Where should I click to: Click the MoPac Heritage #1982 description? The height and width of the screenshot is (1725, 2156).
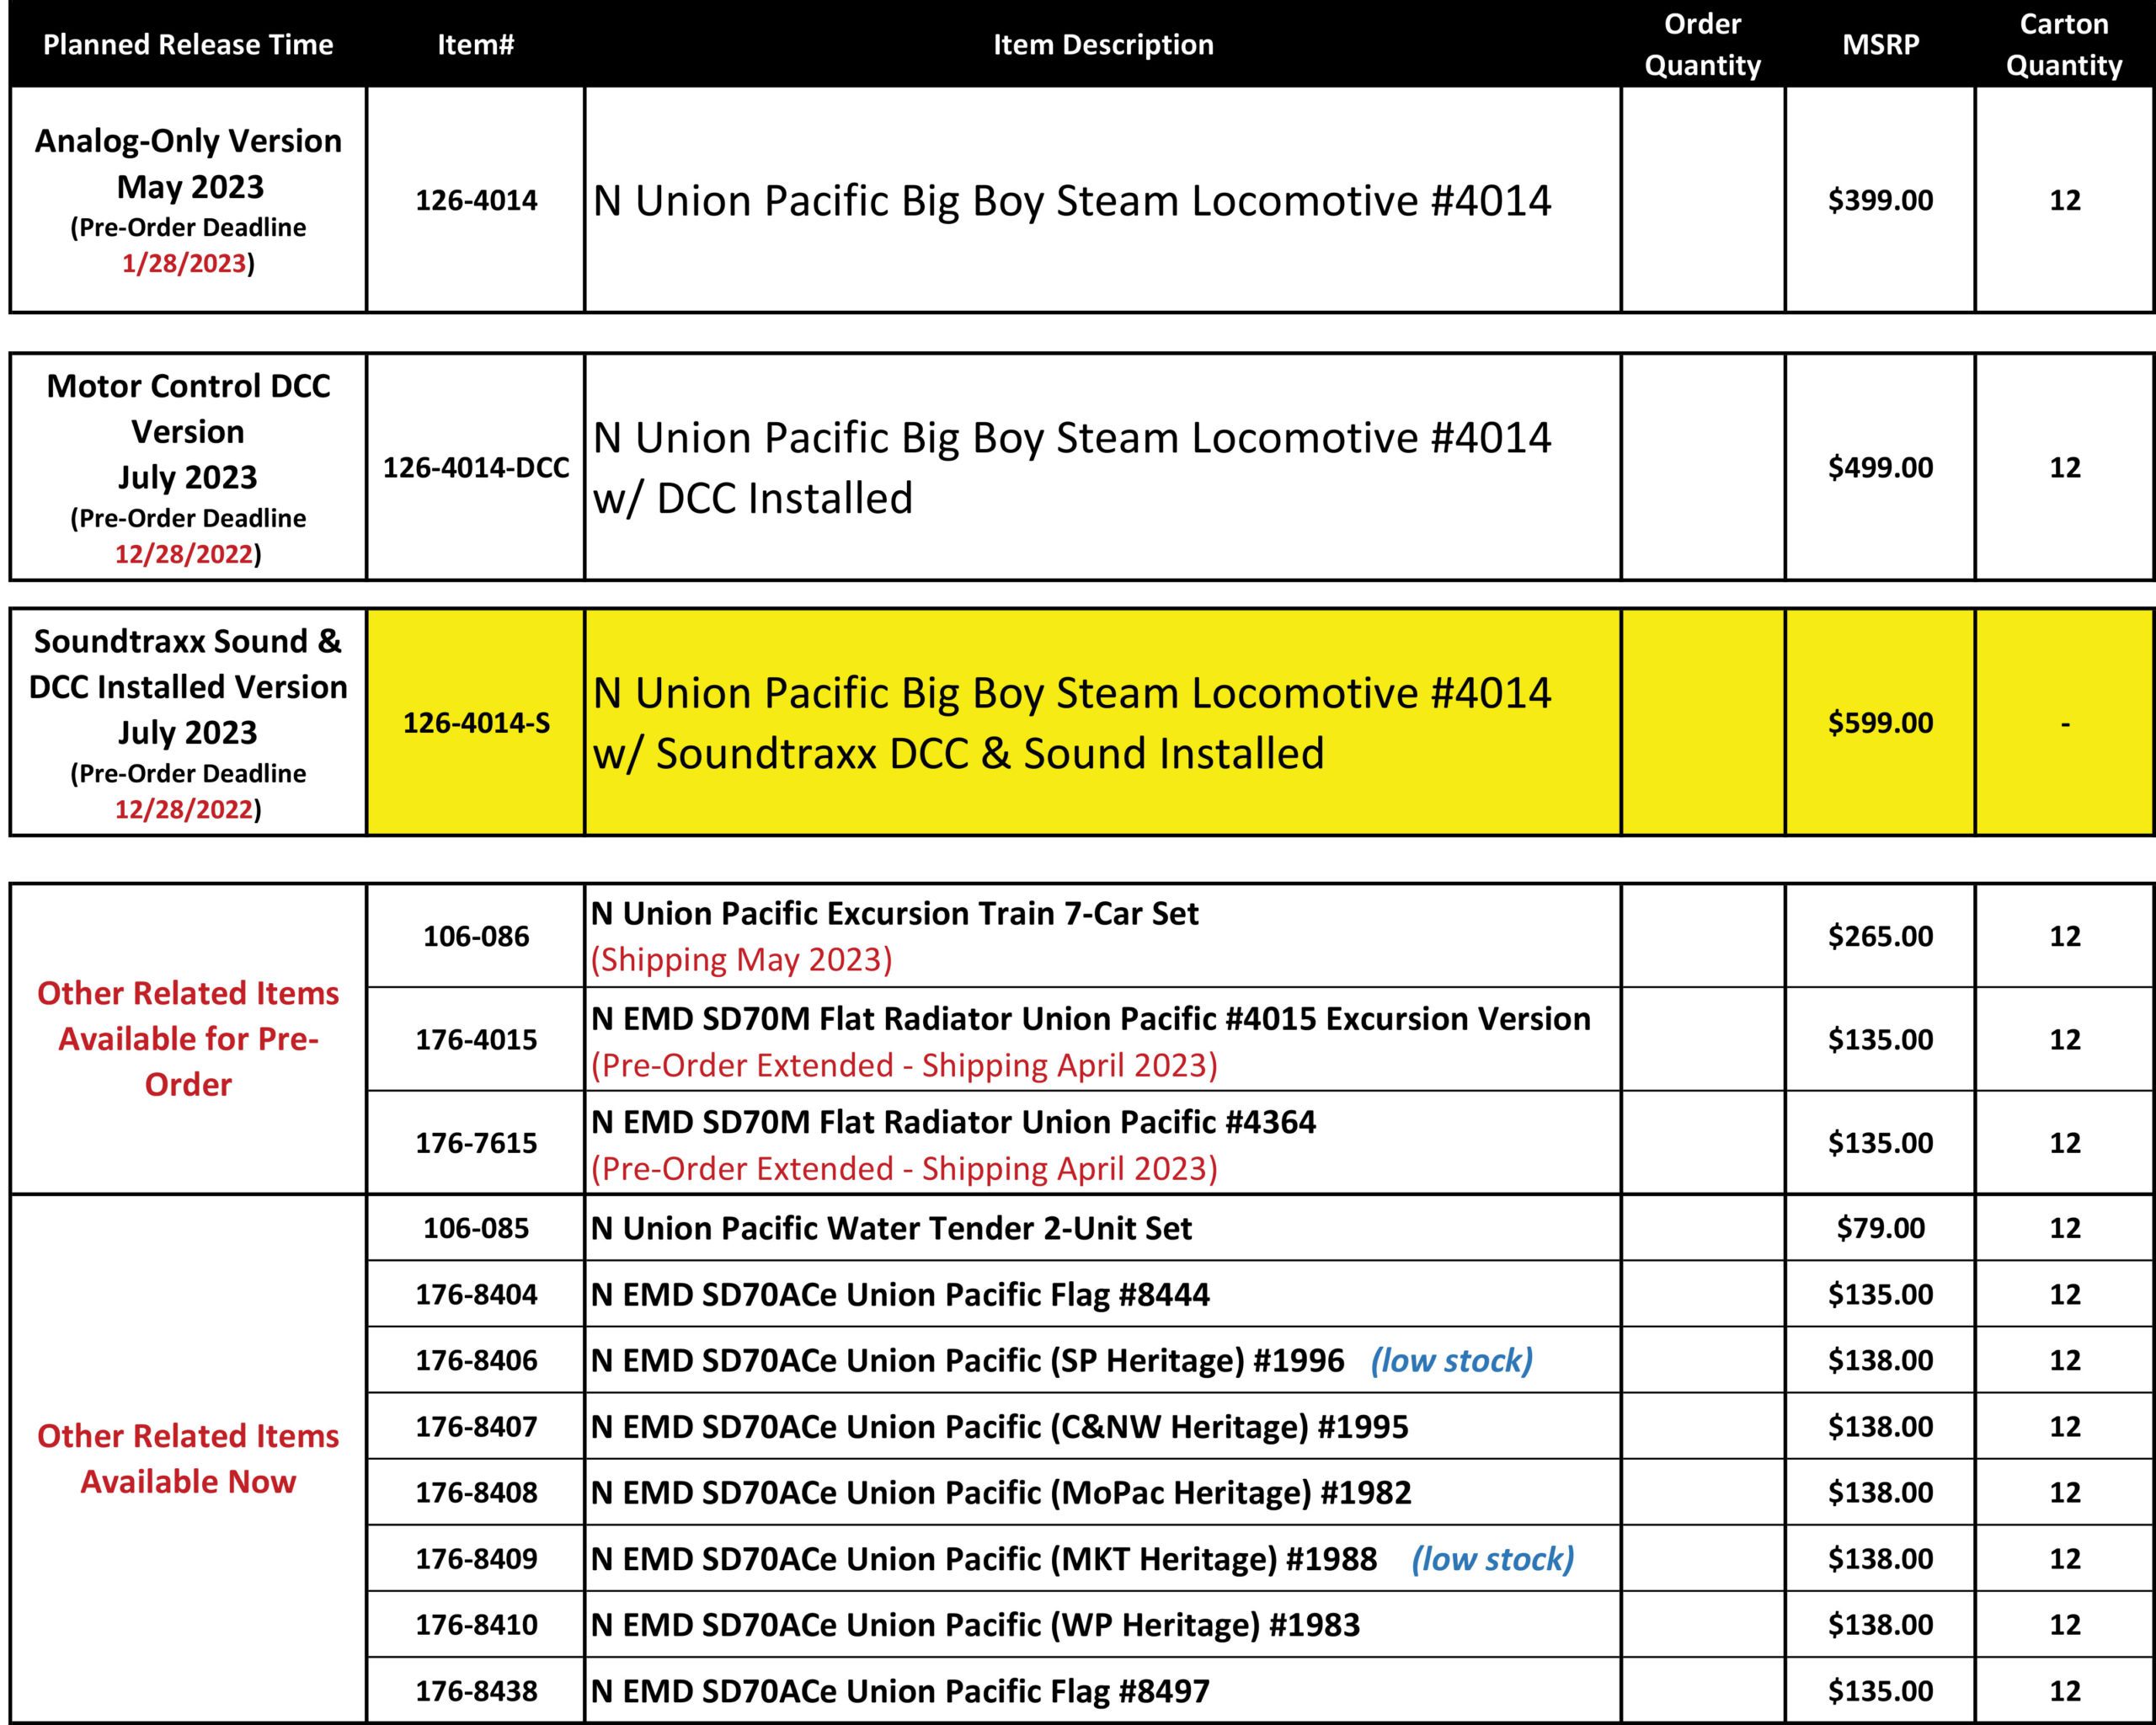click(1001, 1493)
